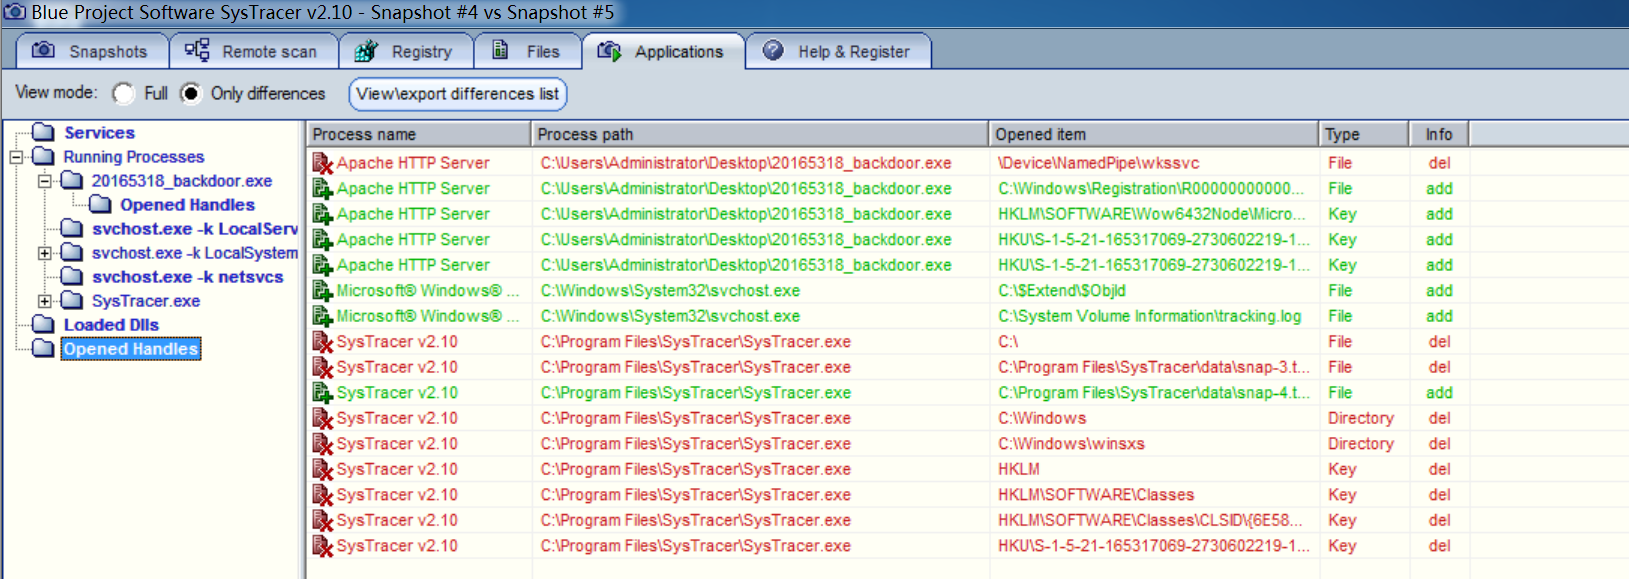Select Running Processes in the tree
Screen dimensions: 1629x579
[134, 157]
